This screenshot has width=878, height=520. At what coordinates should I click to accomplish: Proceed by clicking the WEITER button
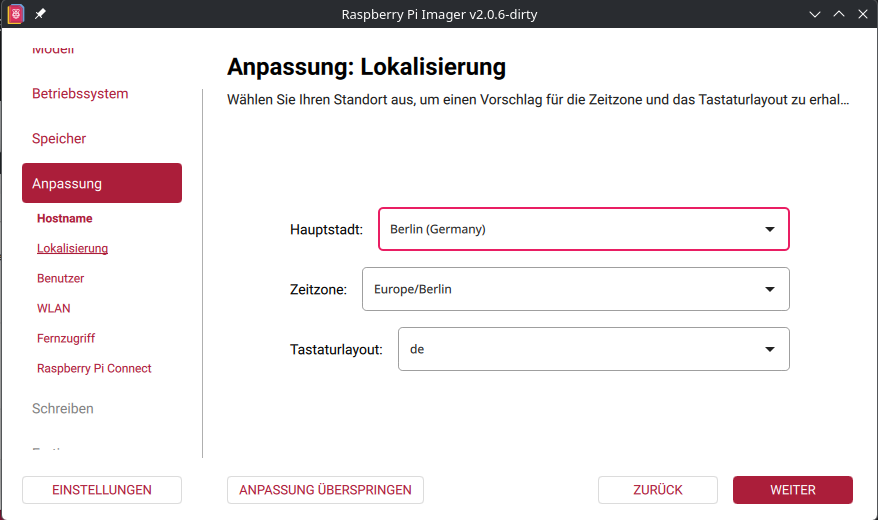pos(792,490)
